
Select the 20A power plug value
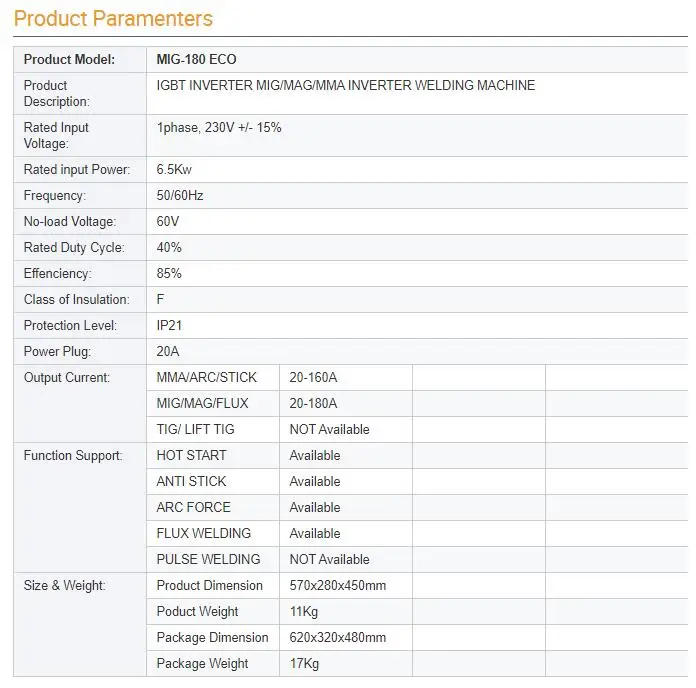(x=168, y=352)
